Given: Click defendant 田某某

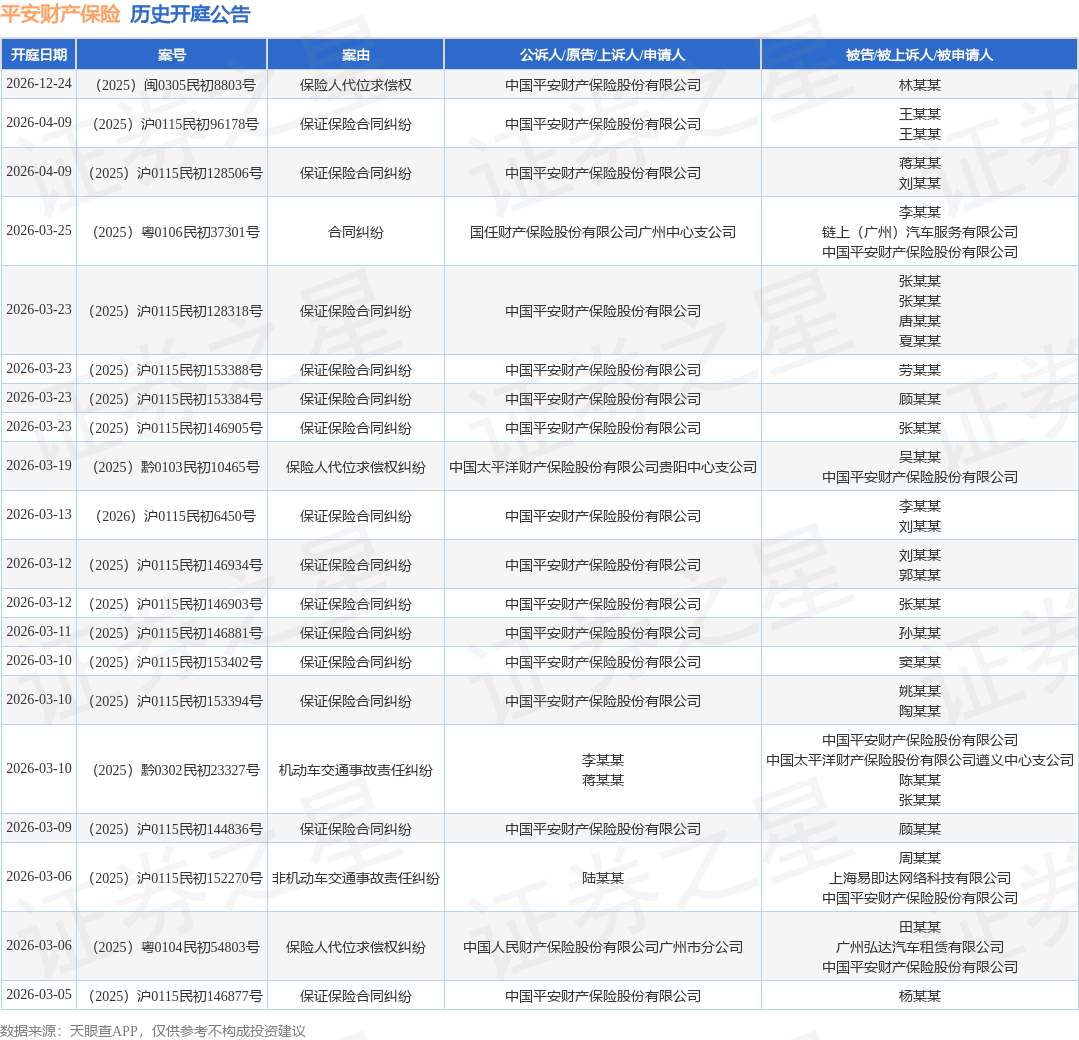Looking at the screenshot, I should [x=919, y=928].
